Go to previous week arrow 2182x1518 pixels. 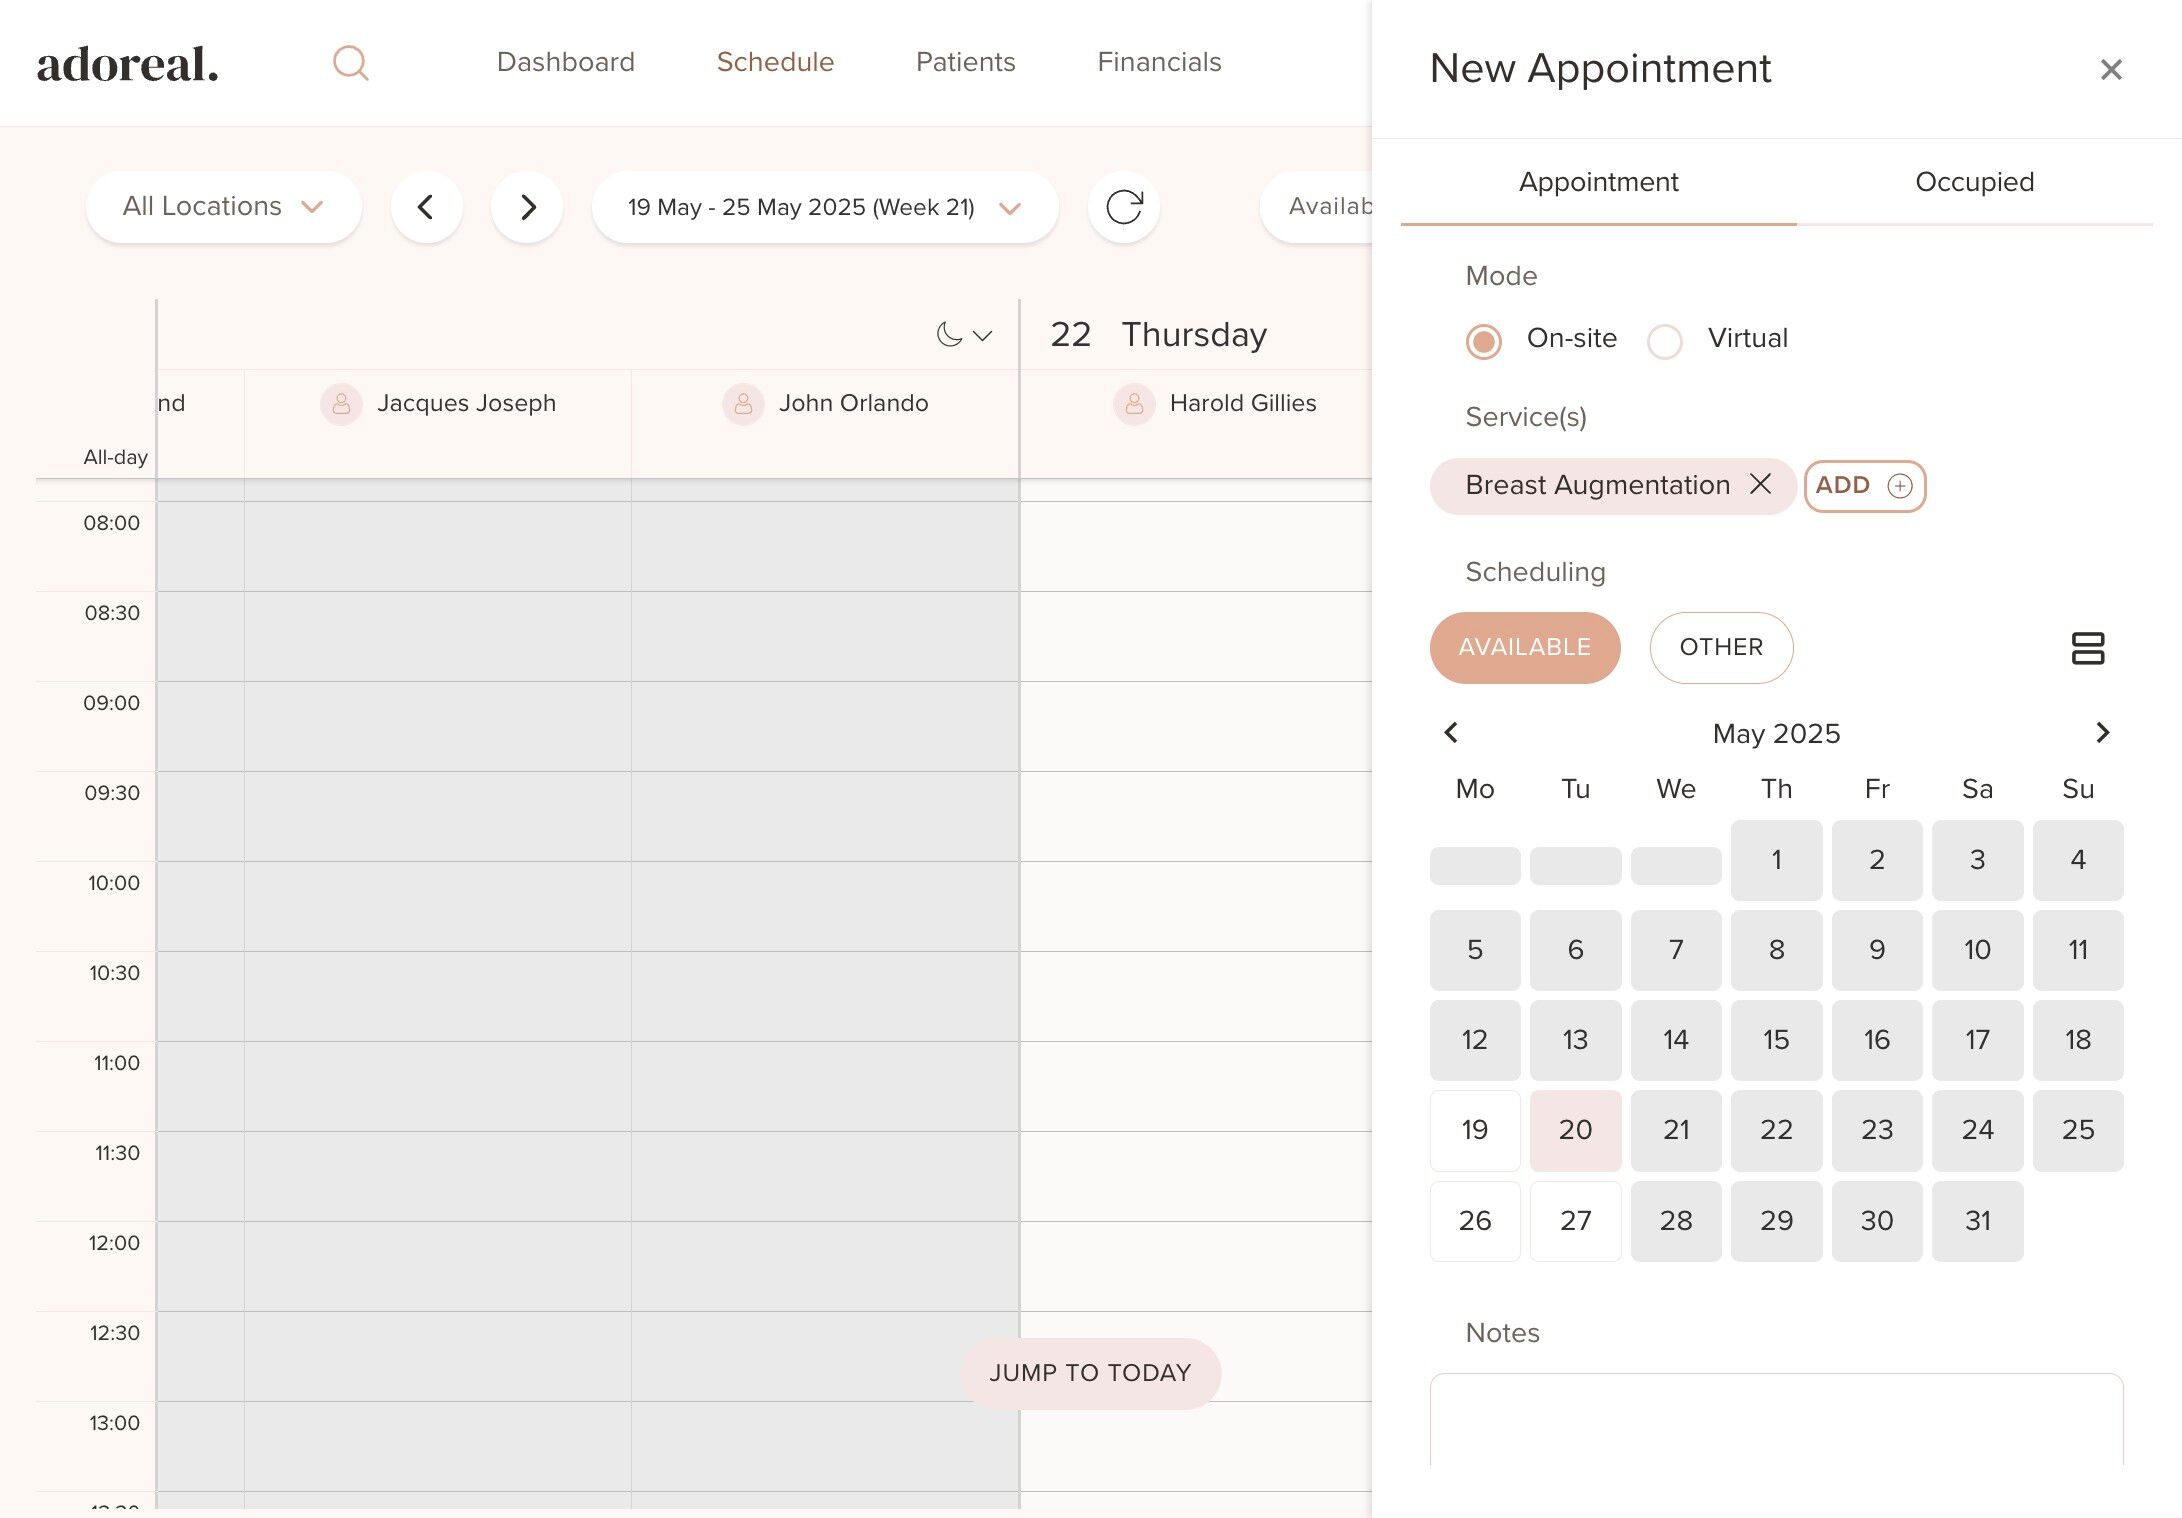[426, 207]
